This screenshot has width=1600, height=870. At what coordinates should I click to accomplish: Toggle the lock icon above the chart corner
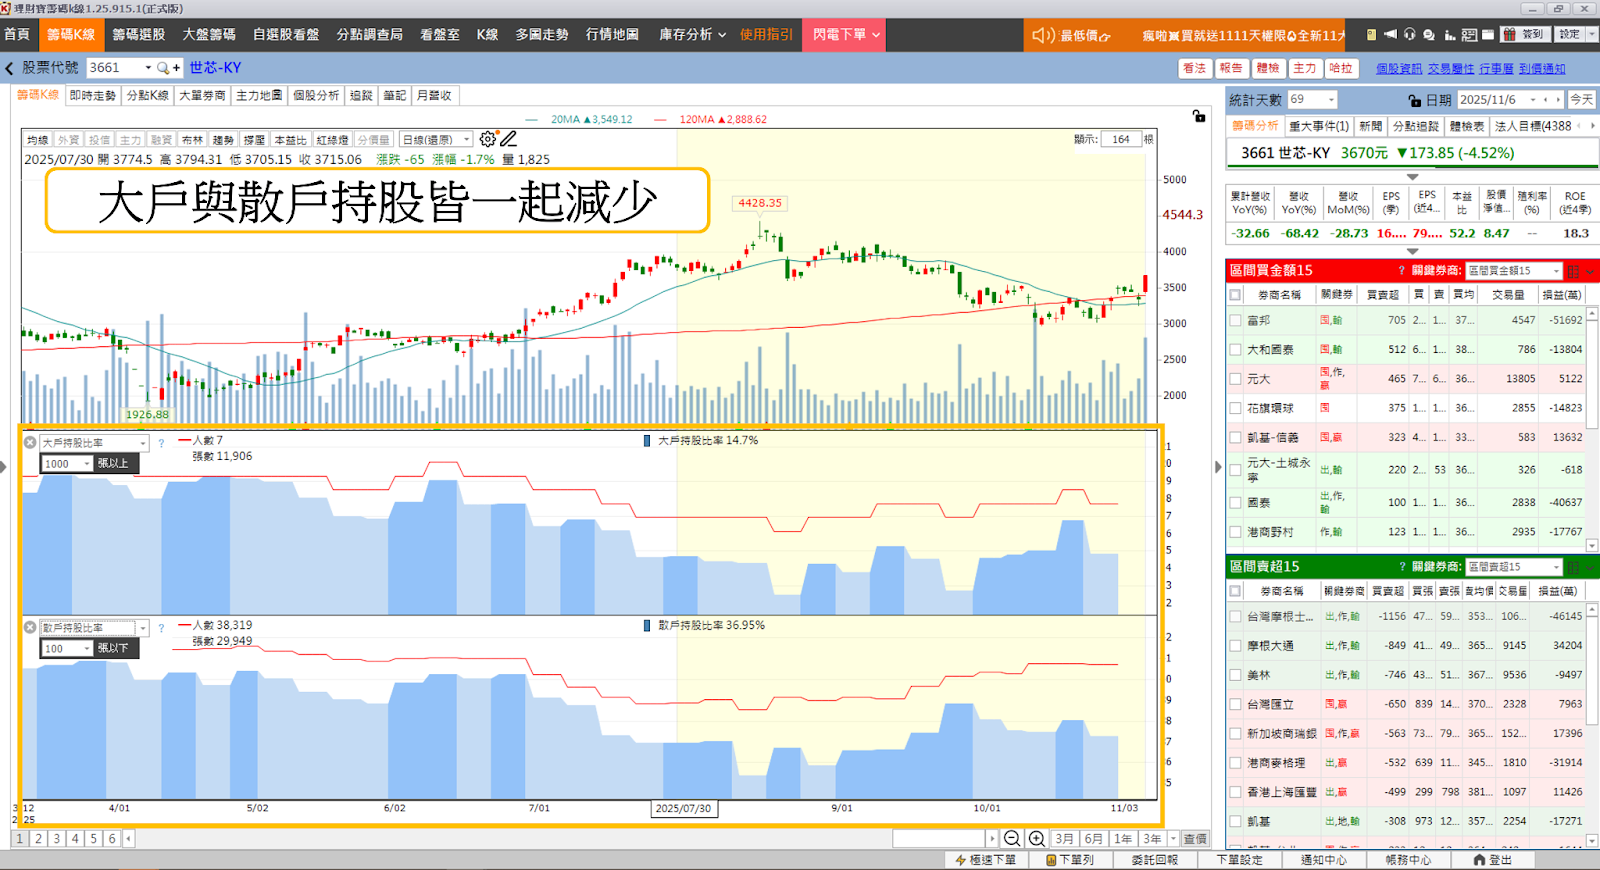point(1198,116)
